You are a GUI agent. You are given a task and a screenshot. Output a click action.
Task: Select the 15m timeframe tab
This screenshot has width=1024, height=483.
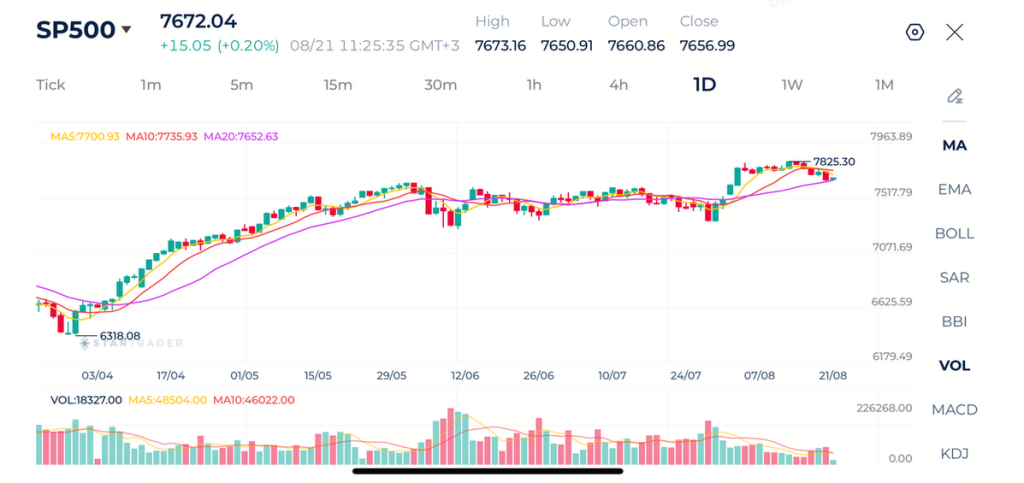(338, 85)
